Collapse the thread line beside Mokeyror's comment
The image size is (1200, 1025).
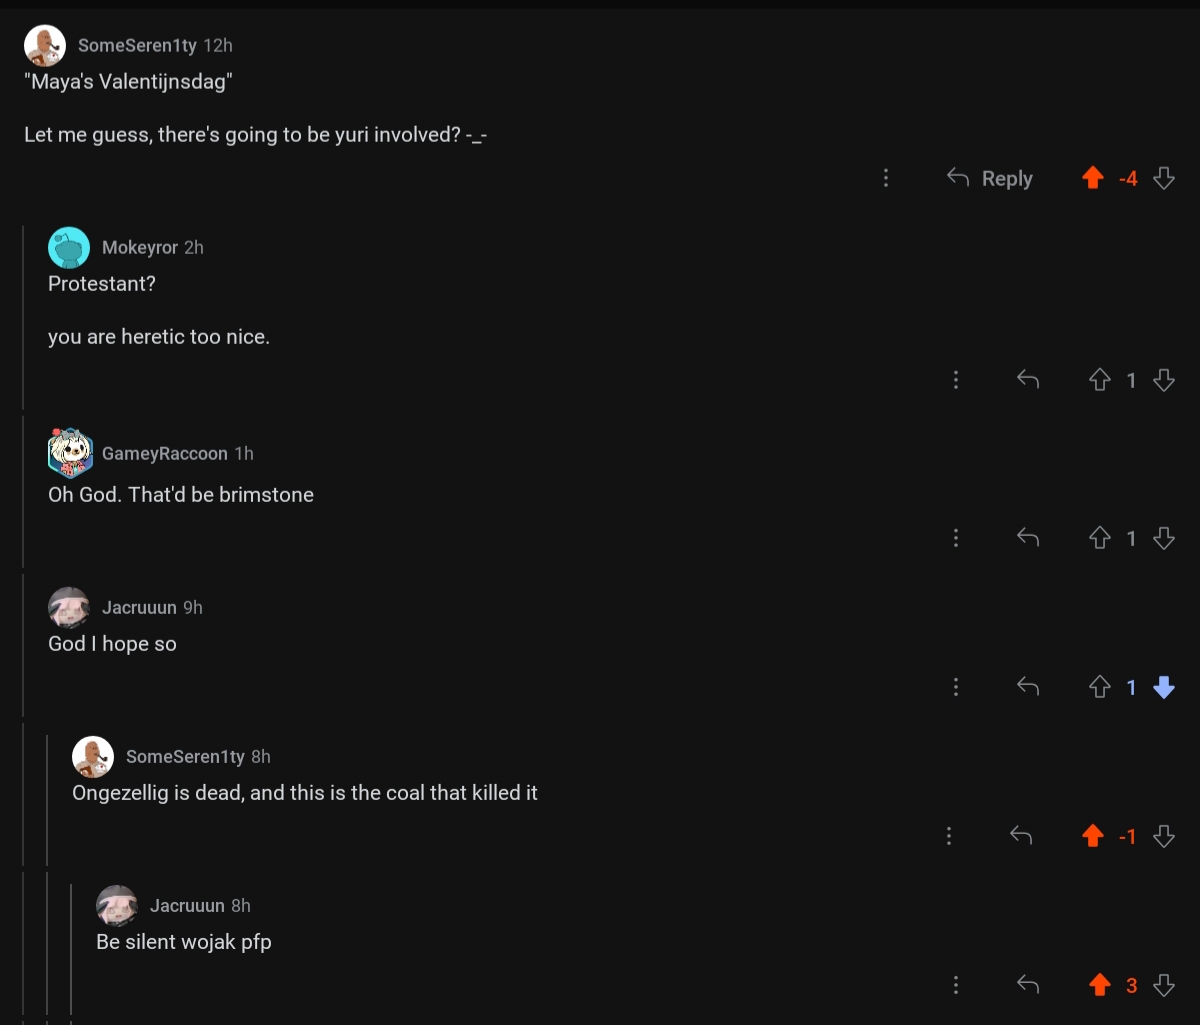click(24, 318)
